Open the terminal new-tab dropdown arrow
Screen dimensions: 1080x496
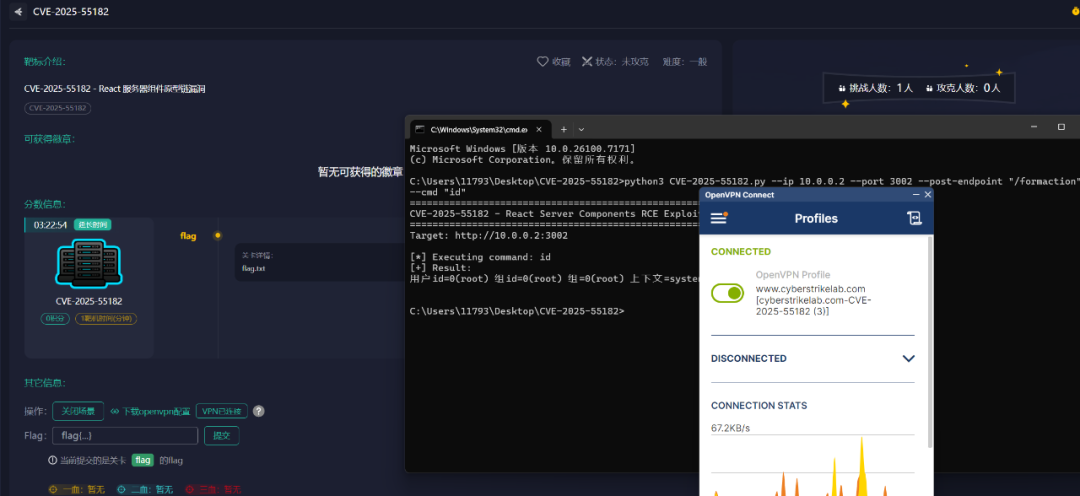[581, 129]
